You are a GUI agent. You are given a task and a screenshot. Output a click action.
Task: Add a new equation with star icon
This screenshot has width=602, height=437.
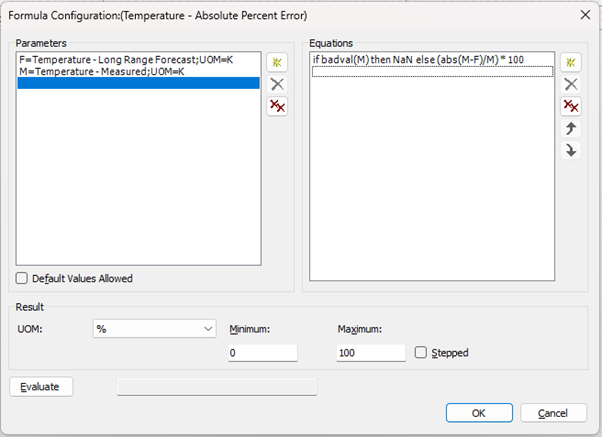point(570,62)
